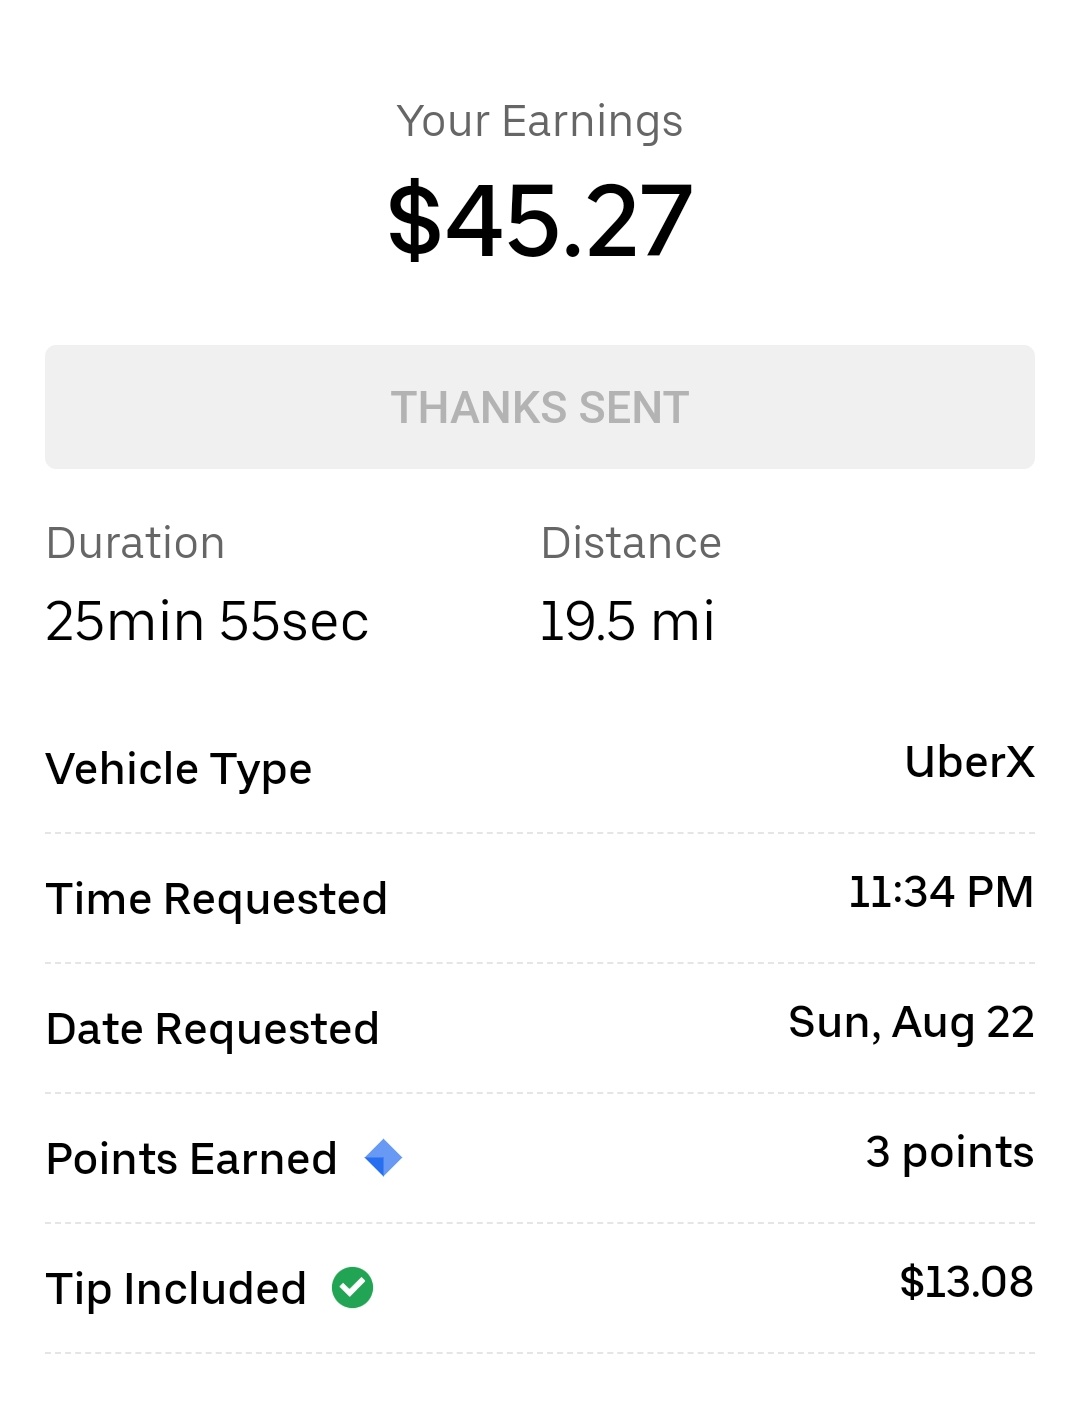
Task: Click the dashed divider below Vehicle Type
Action: pos(540,833)
